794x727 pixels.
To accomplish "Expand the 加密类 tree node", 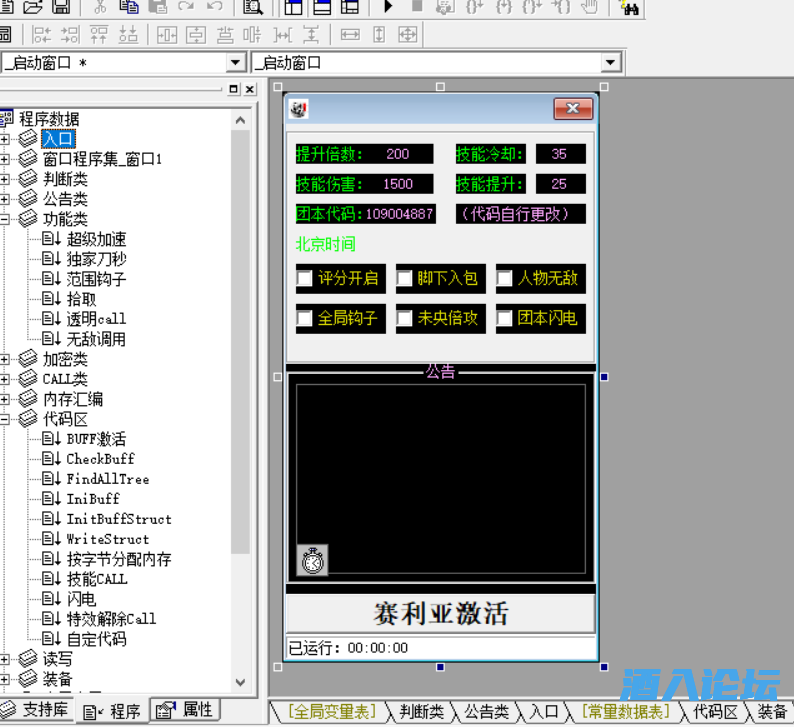I will point(4,359).
